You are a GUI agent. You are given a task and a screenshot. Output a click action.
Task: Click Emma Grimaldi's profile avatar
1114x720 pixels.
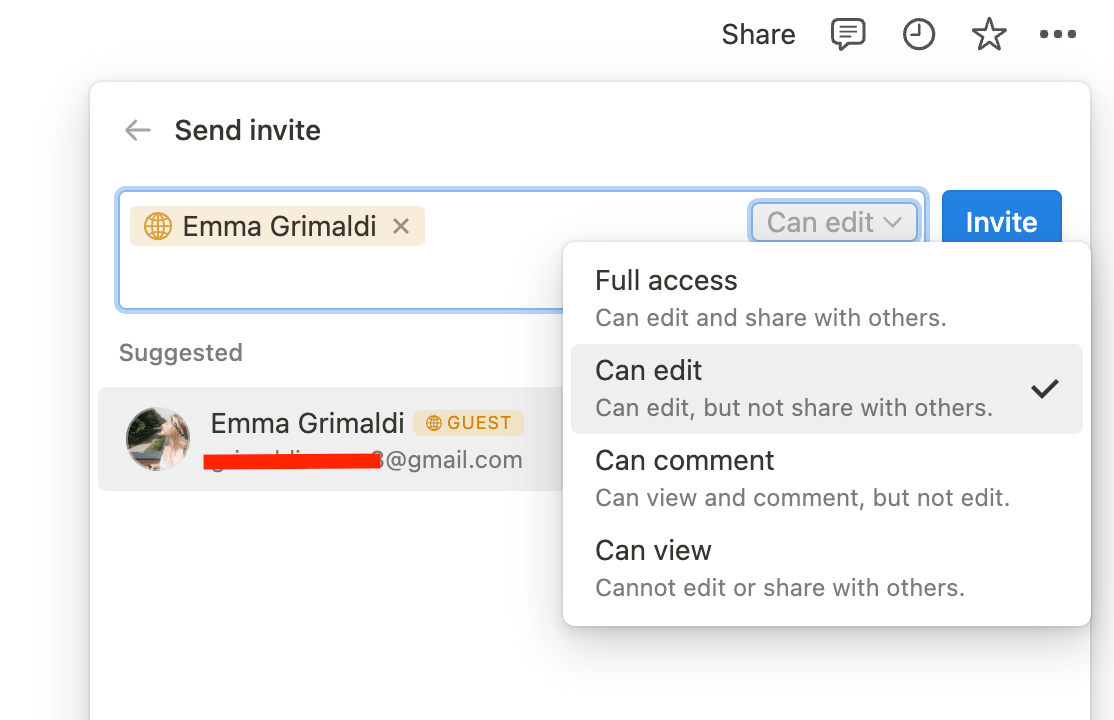tap(158, 439)
